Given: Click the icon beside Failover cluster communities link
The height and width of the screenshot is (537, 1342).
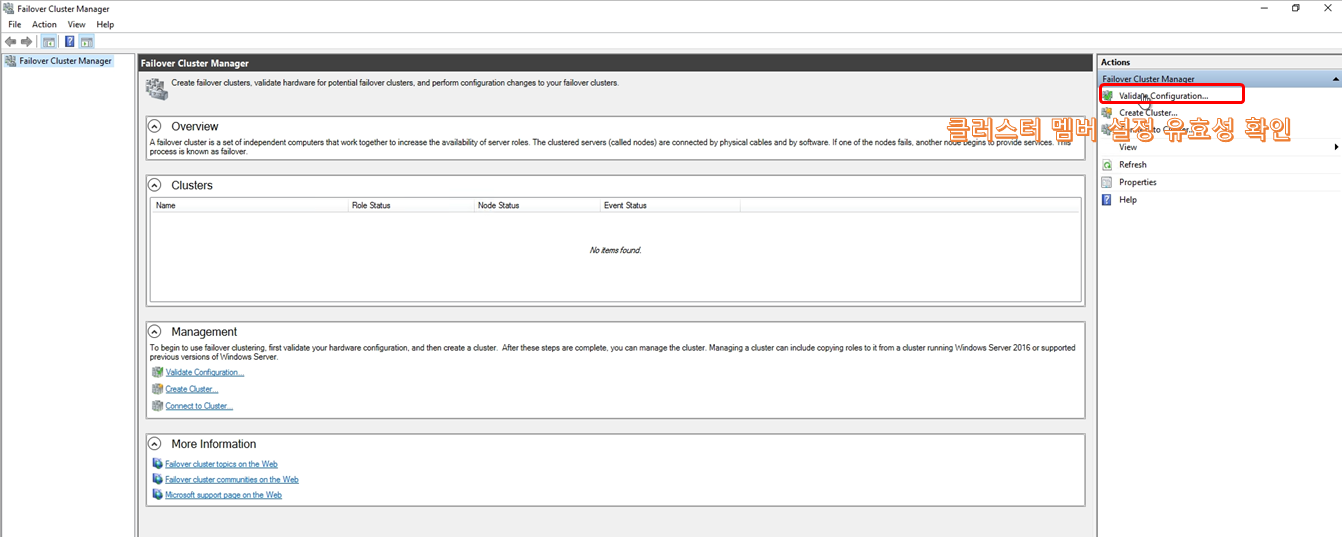Looking at the screenshot, I should tap(157, 479).
